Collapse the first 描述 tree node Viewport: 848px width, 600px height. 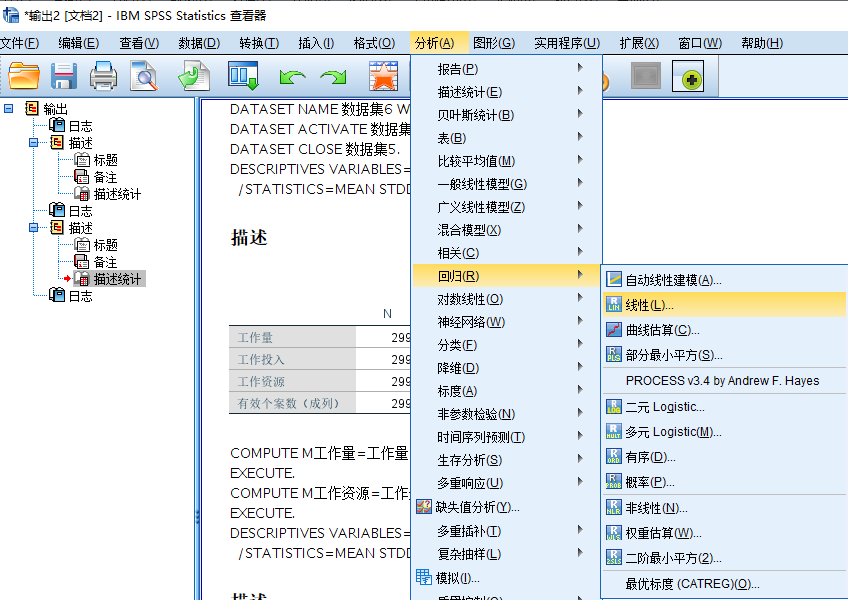(34, 143)
